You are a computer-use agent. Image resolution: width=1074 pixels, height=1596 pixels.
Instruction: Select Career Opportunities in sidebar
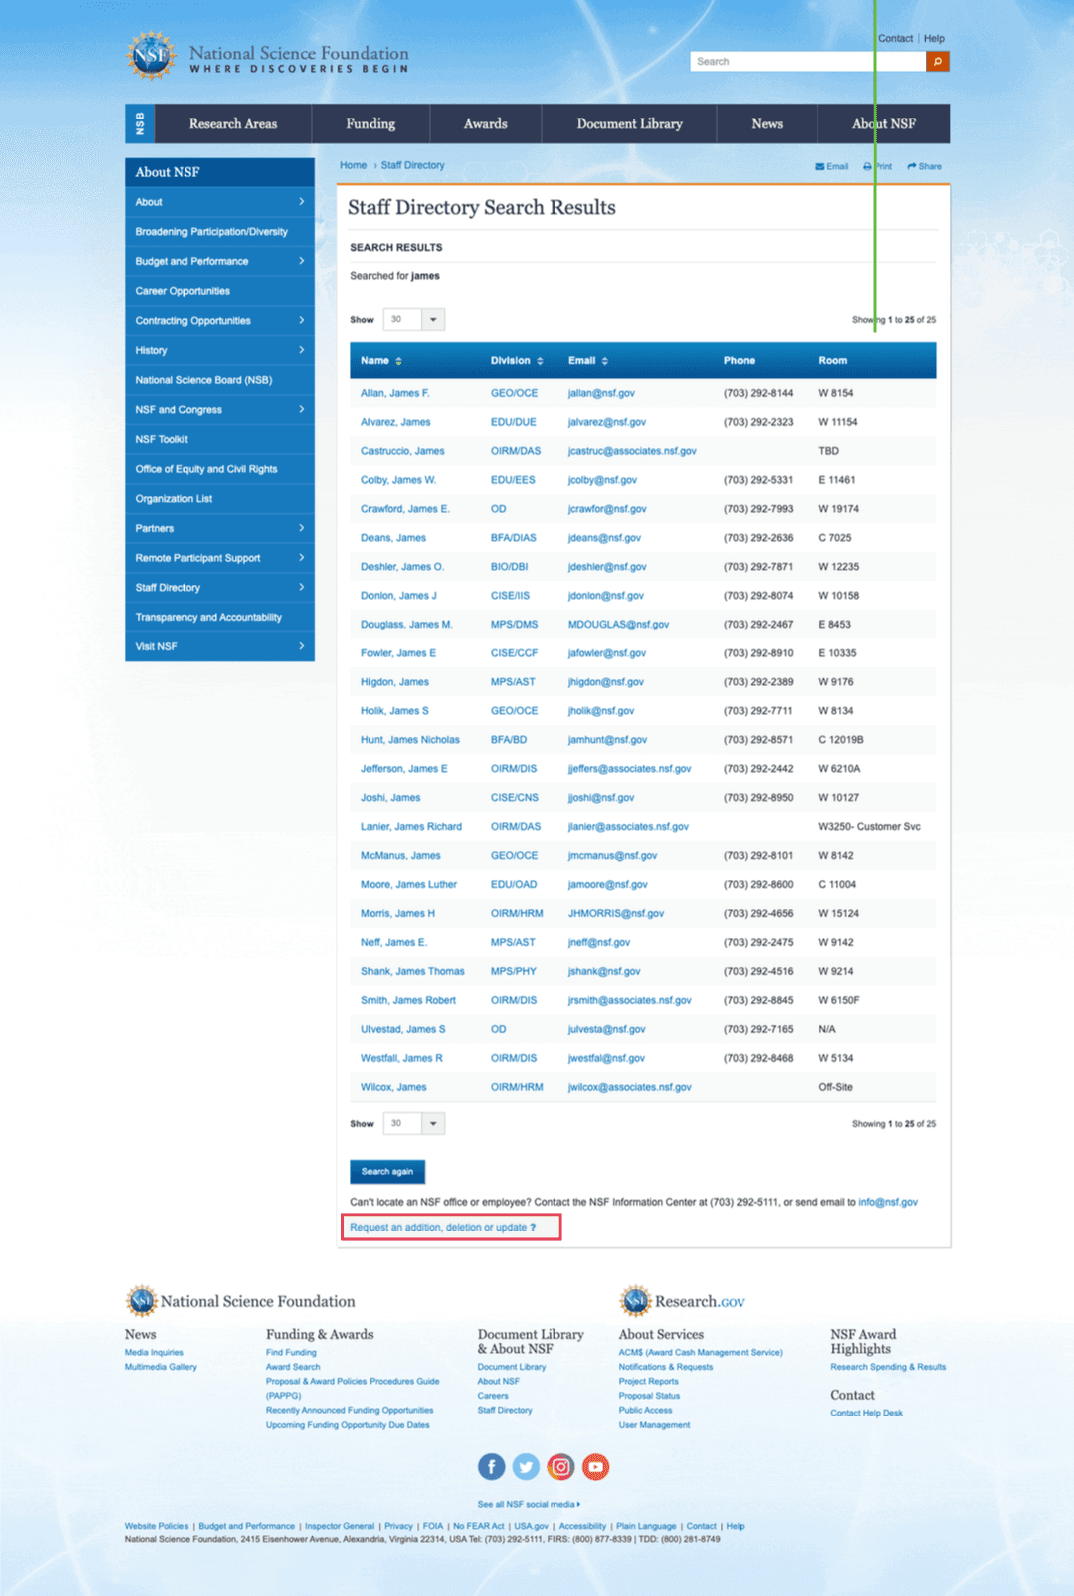pyautogui.click(x=220, y=291)
